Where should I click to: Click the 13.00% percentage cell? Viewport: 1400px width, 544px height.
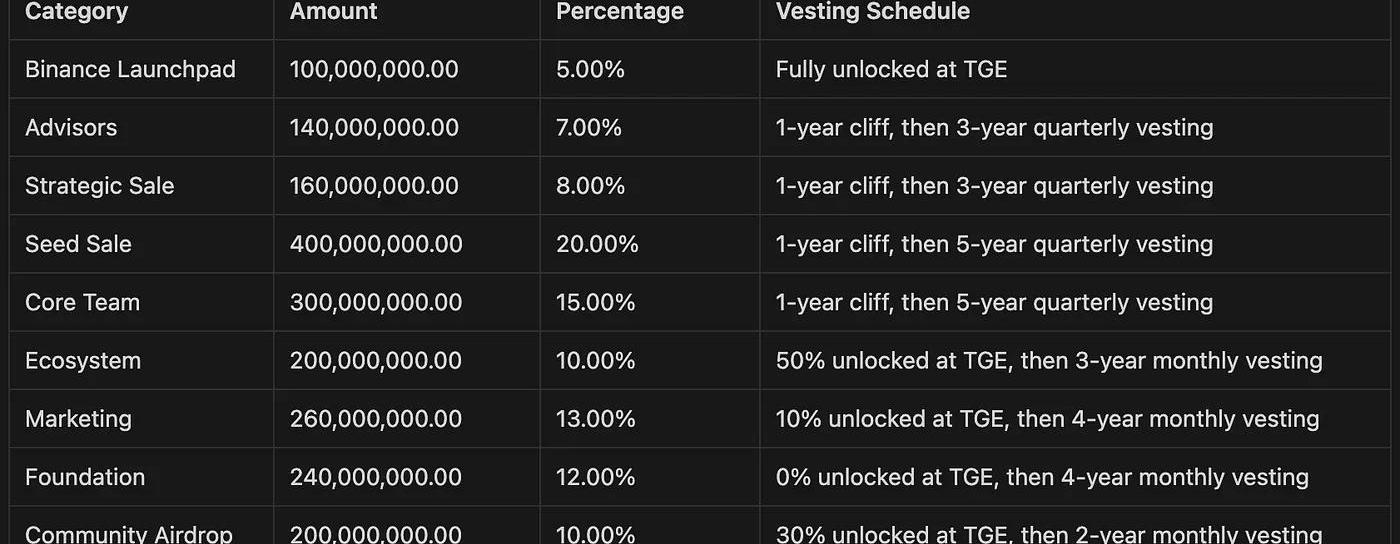click(x=596, y=418)
